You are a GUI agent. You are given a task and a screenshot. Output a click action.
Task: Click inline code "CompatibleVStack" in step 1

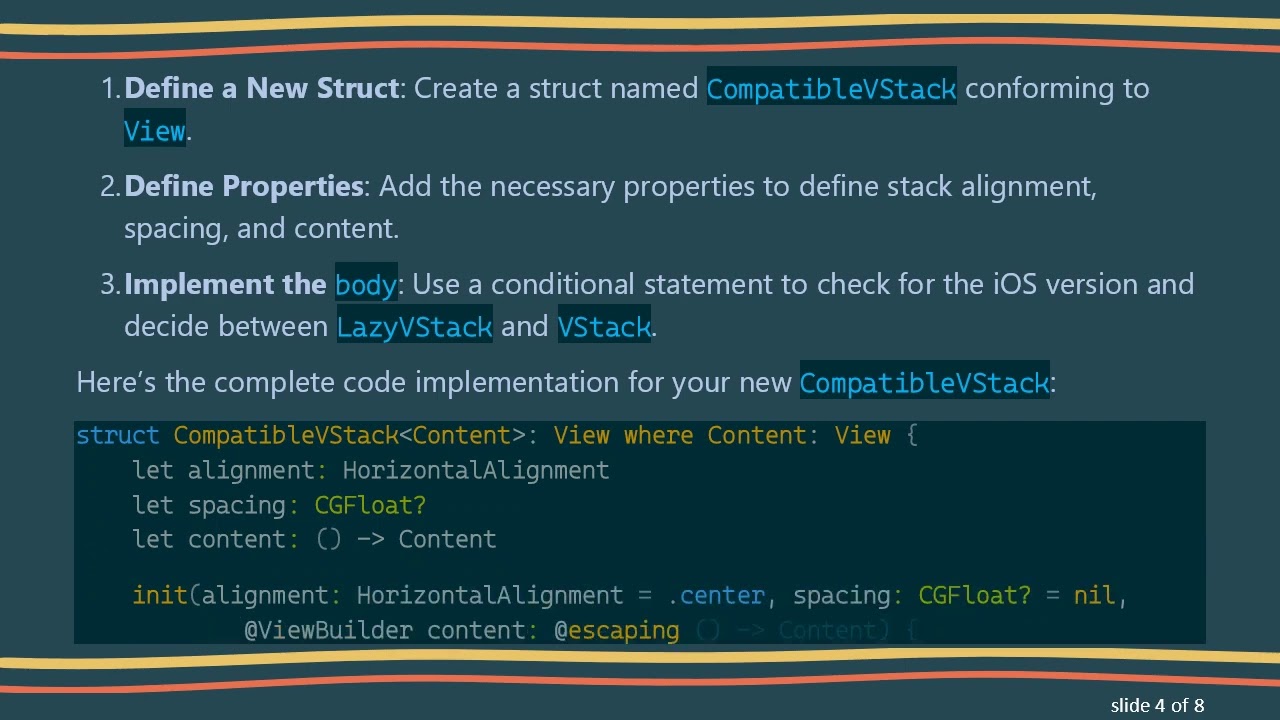(x=832, y=89)
